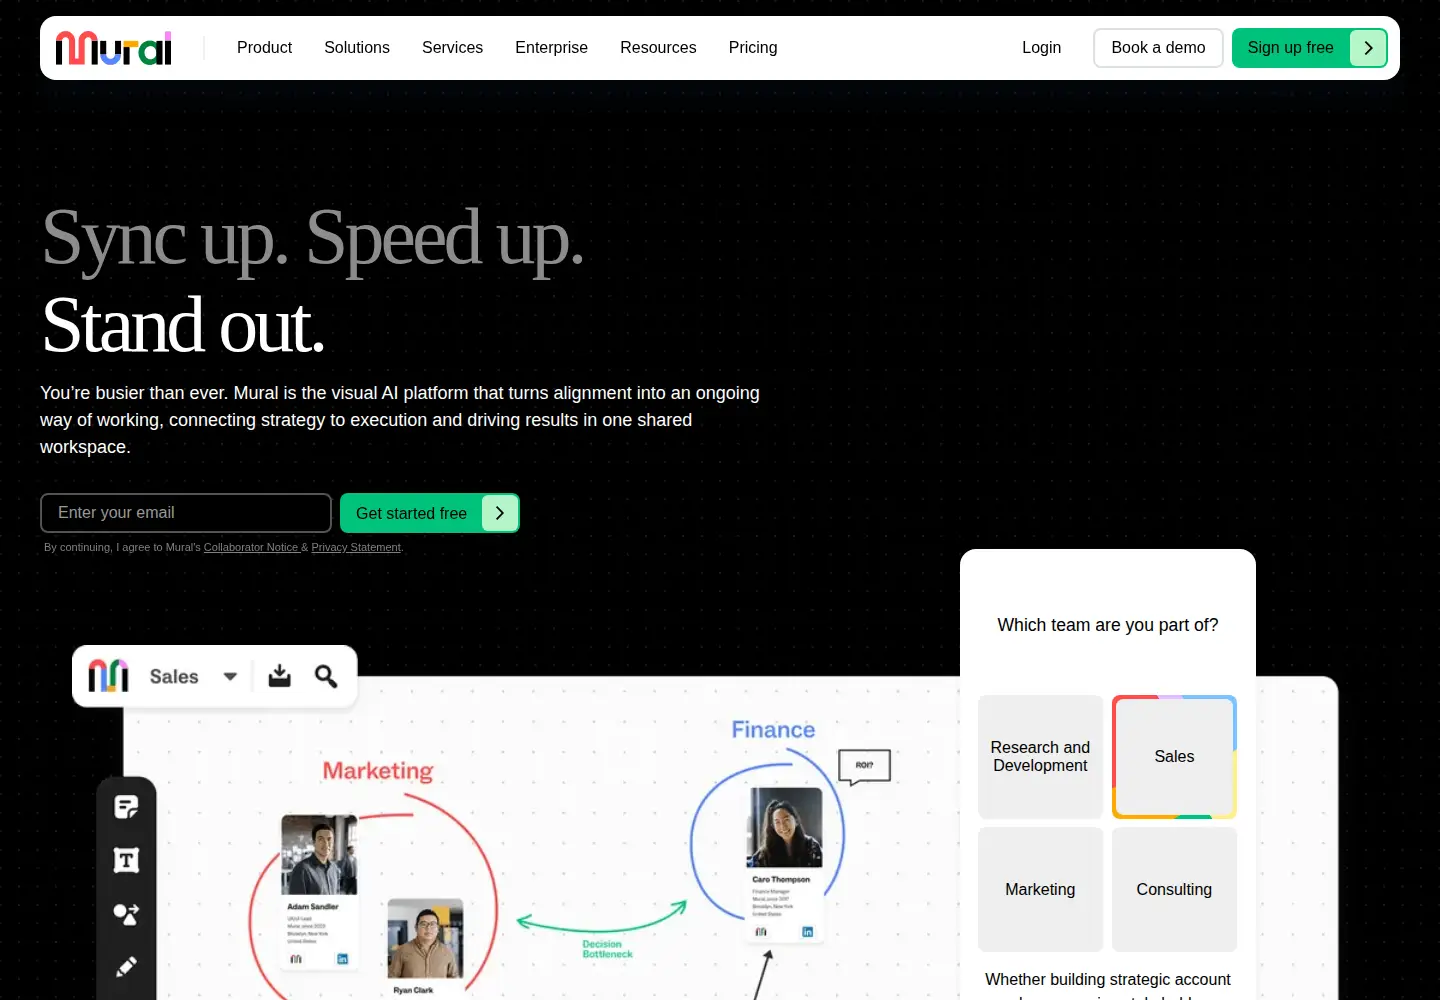Click the Decision Bottleneck label

[x=607, y=949]
